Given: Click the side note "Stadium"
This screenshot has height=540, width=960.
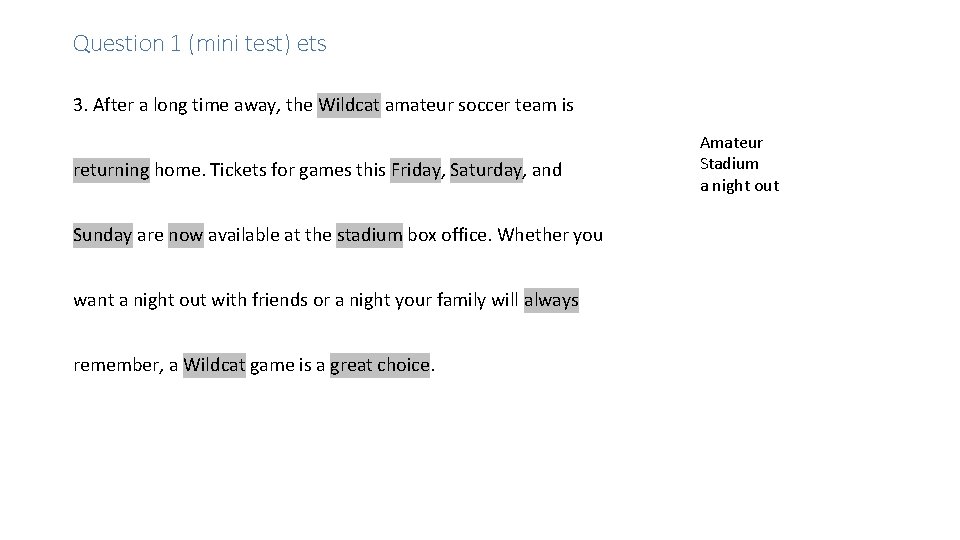Looking at the screenshot, I should (x=729, y=164).
